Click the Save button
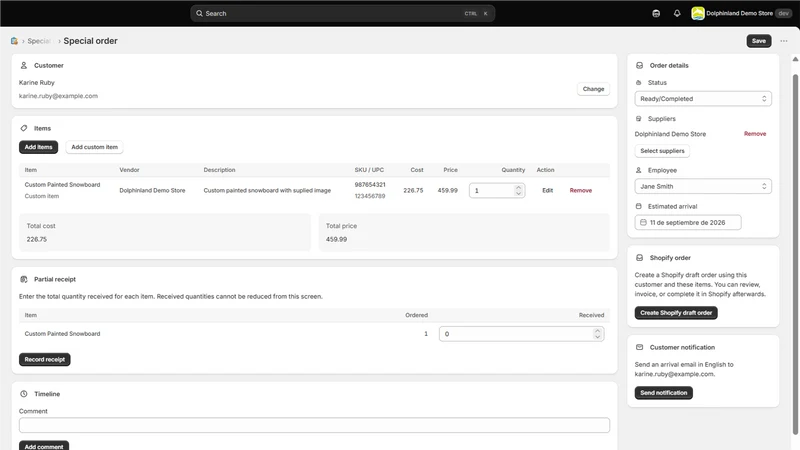This screenshot has height=450, width=800. coord(759,41)
